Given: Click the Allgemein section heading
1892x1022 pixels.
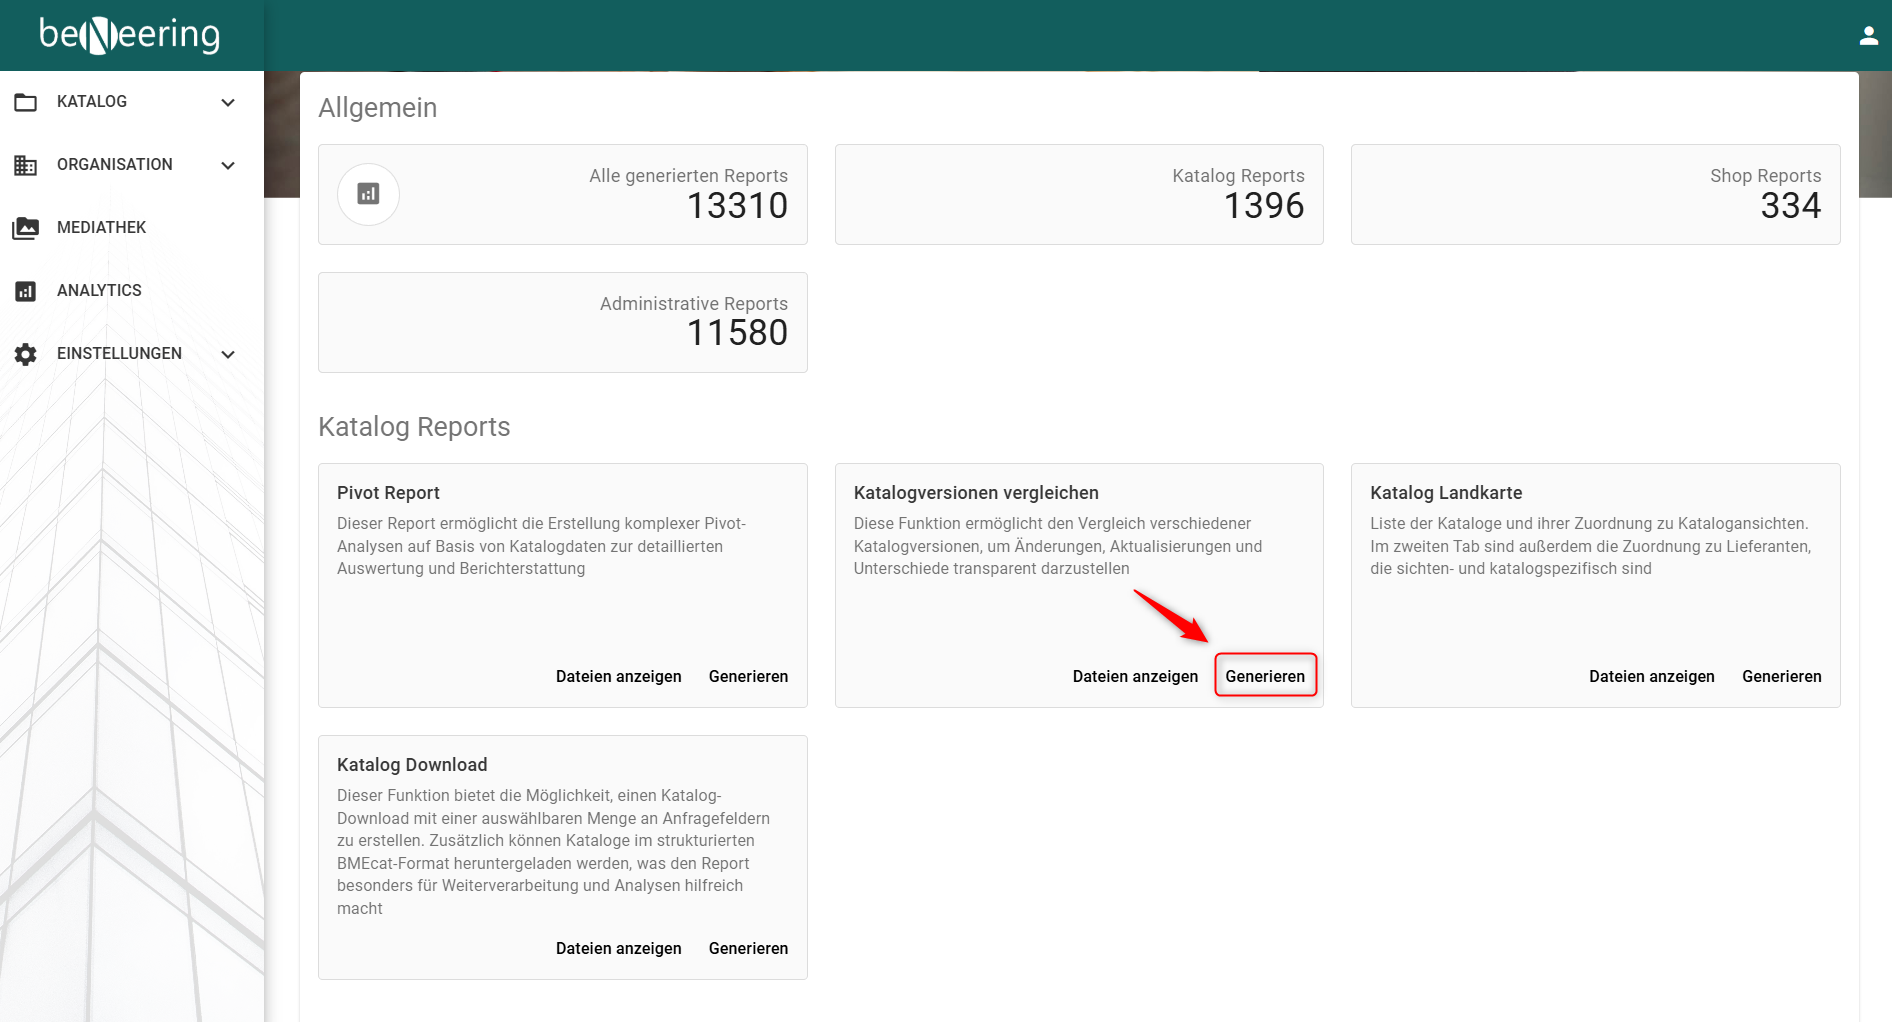Looking at the screenshot, I should click(378, 108).
